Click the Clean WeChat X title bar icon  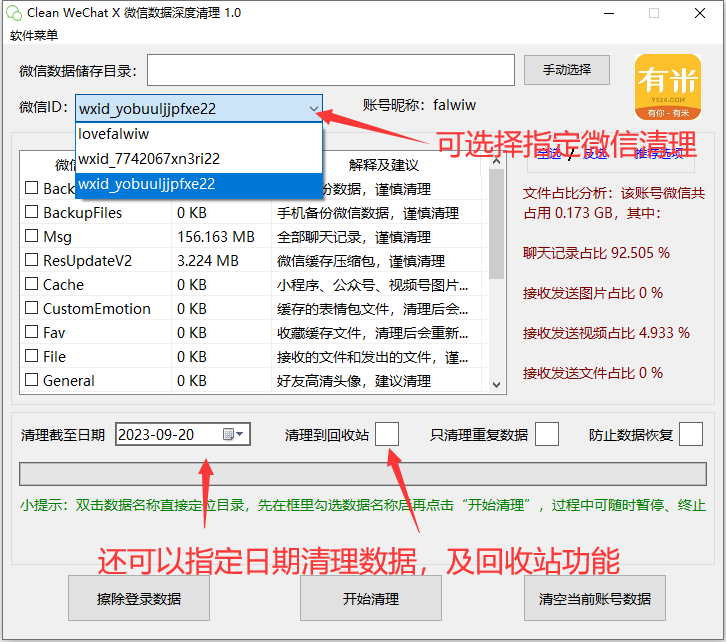click(13, 13)
